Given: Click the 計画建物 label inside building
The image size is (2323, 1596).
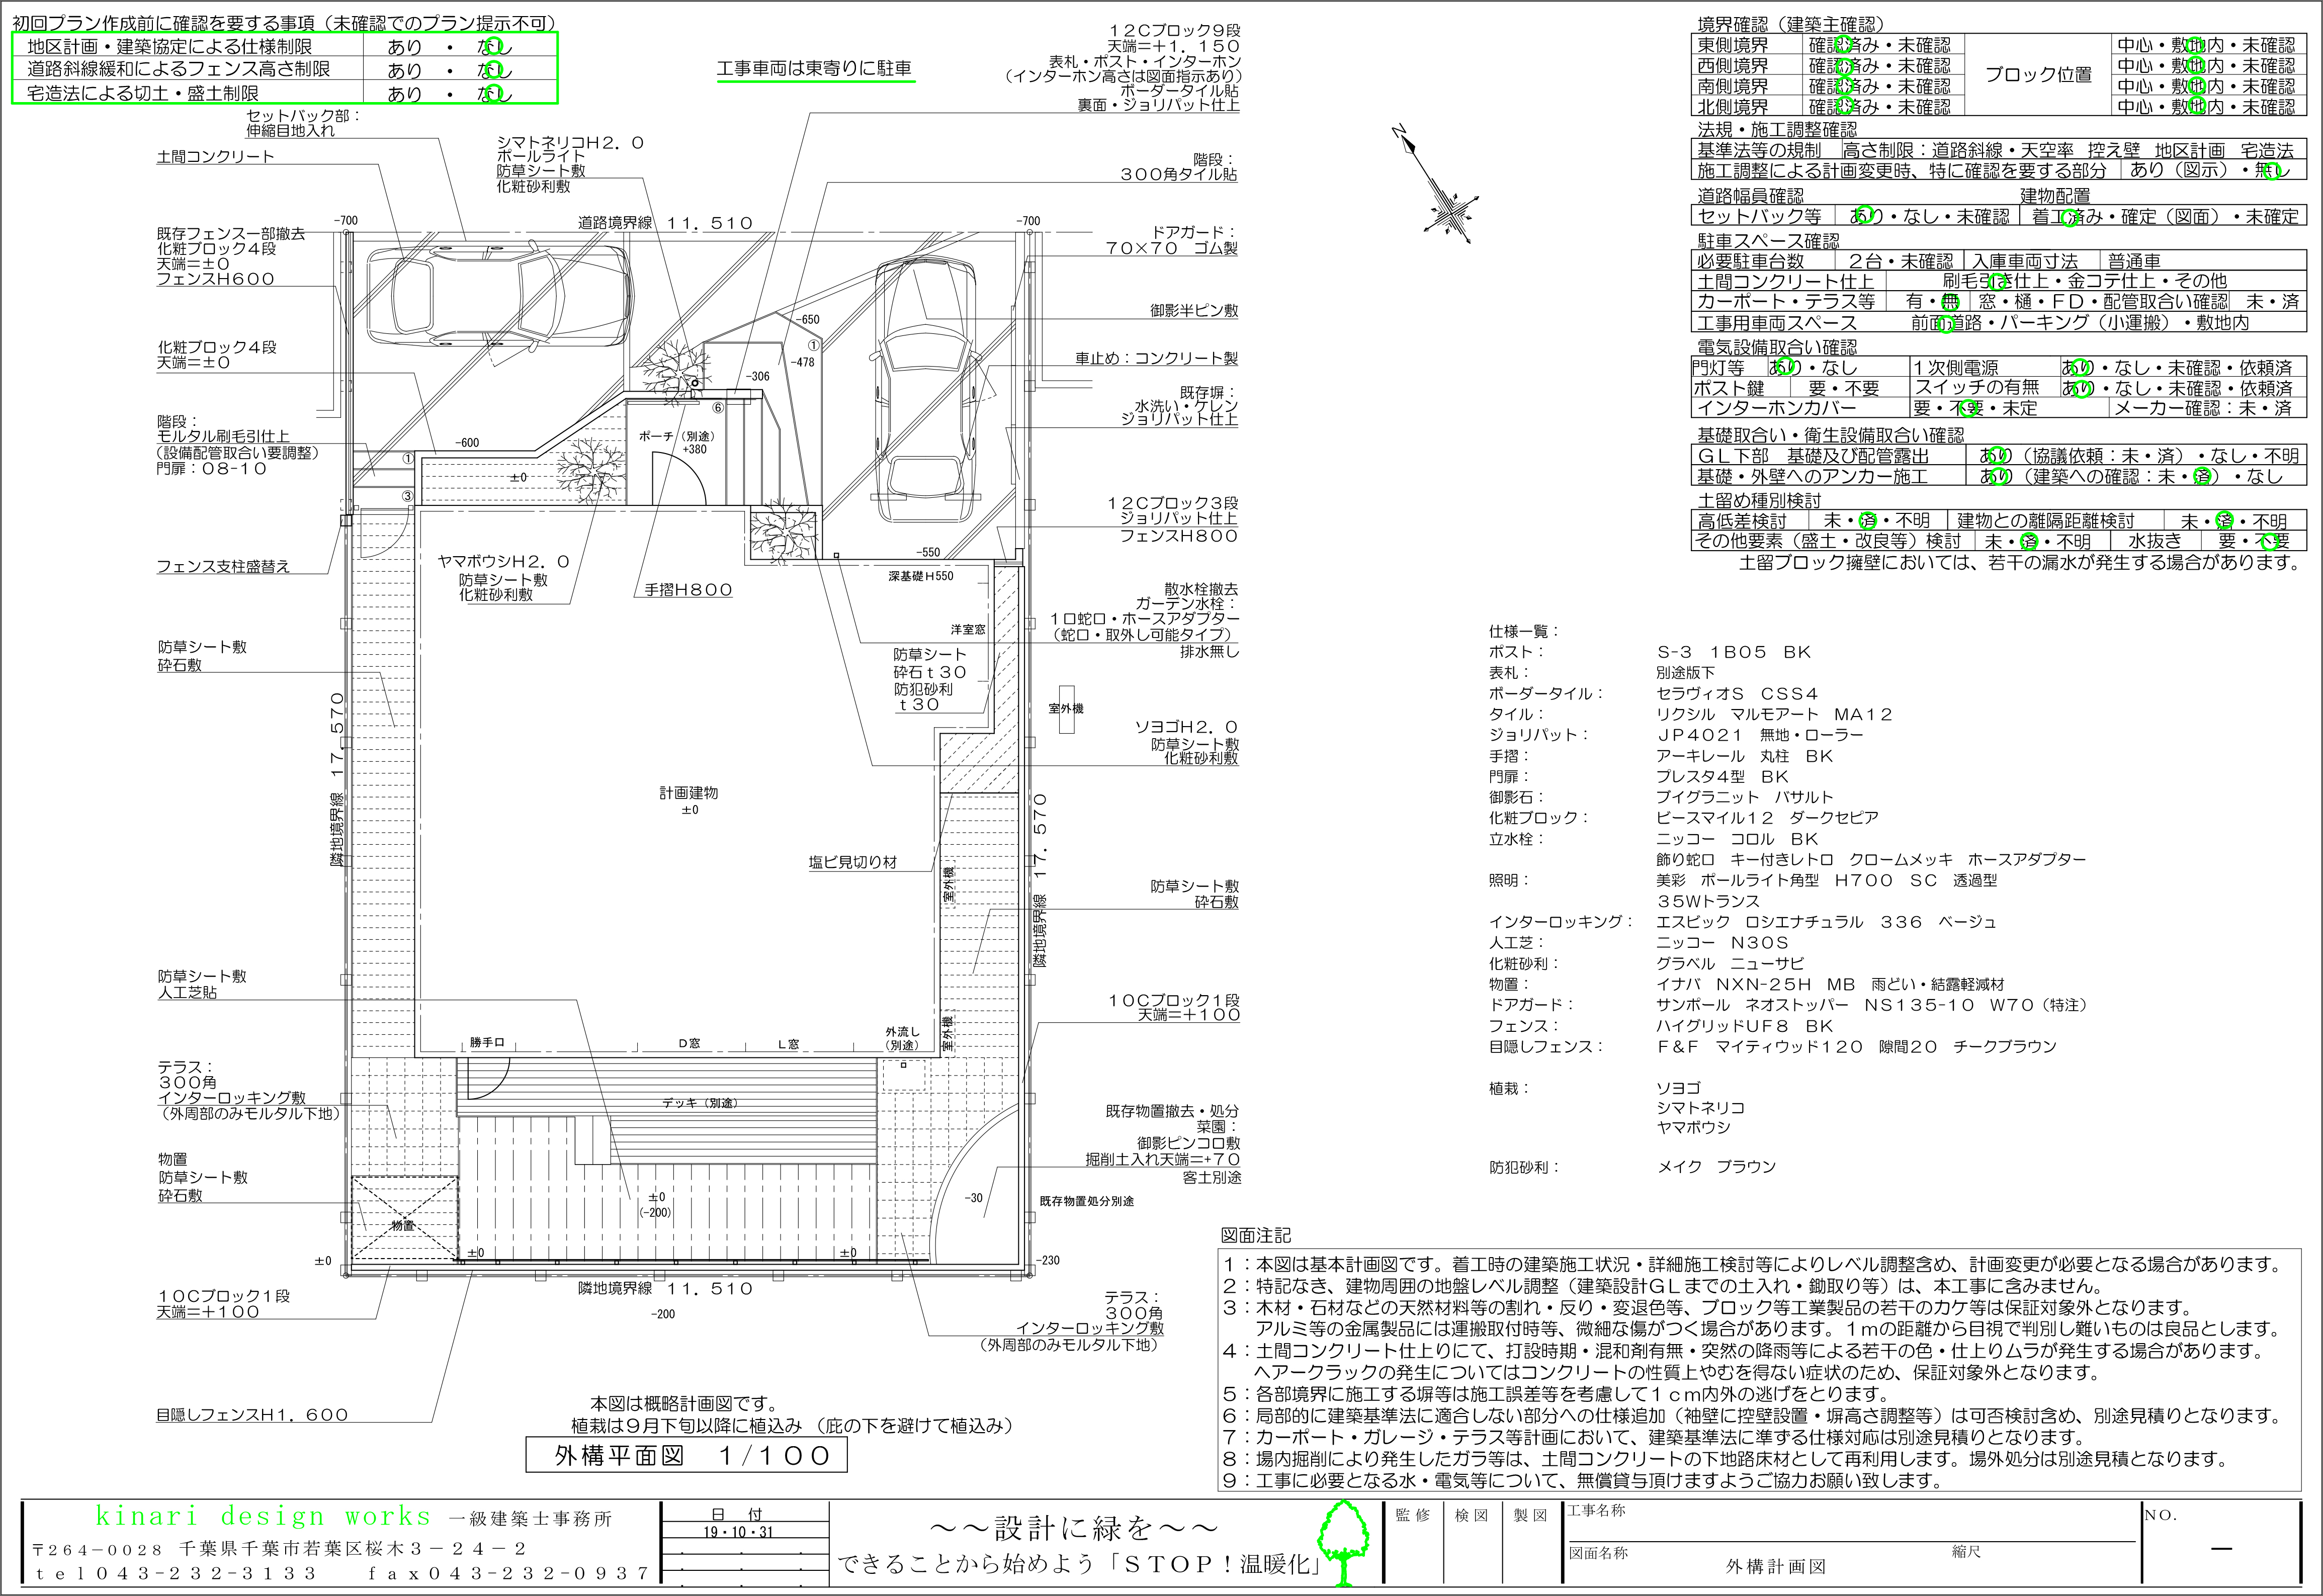Looking at the screenshot, I should pos(688,792).
